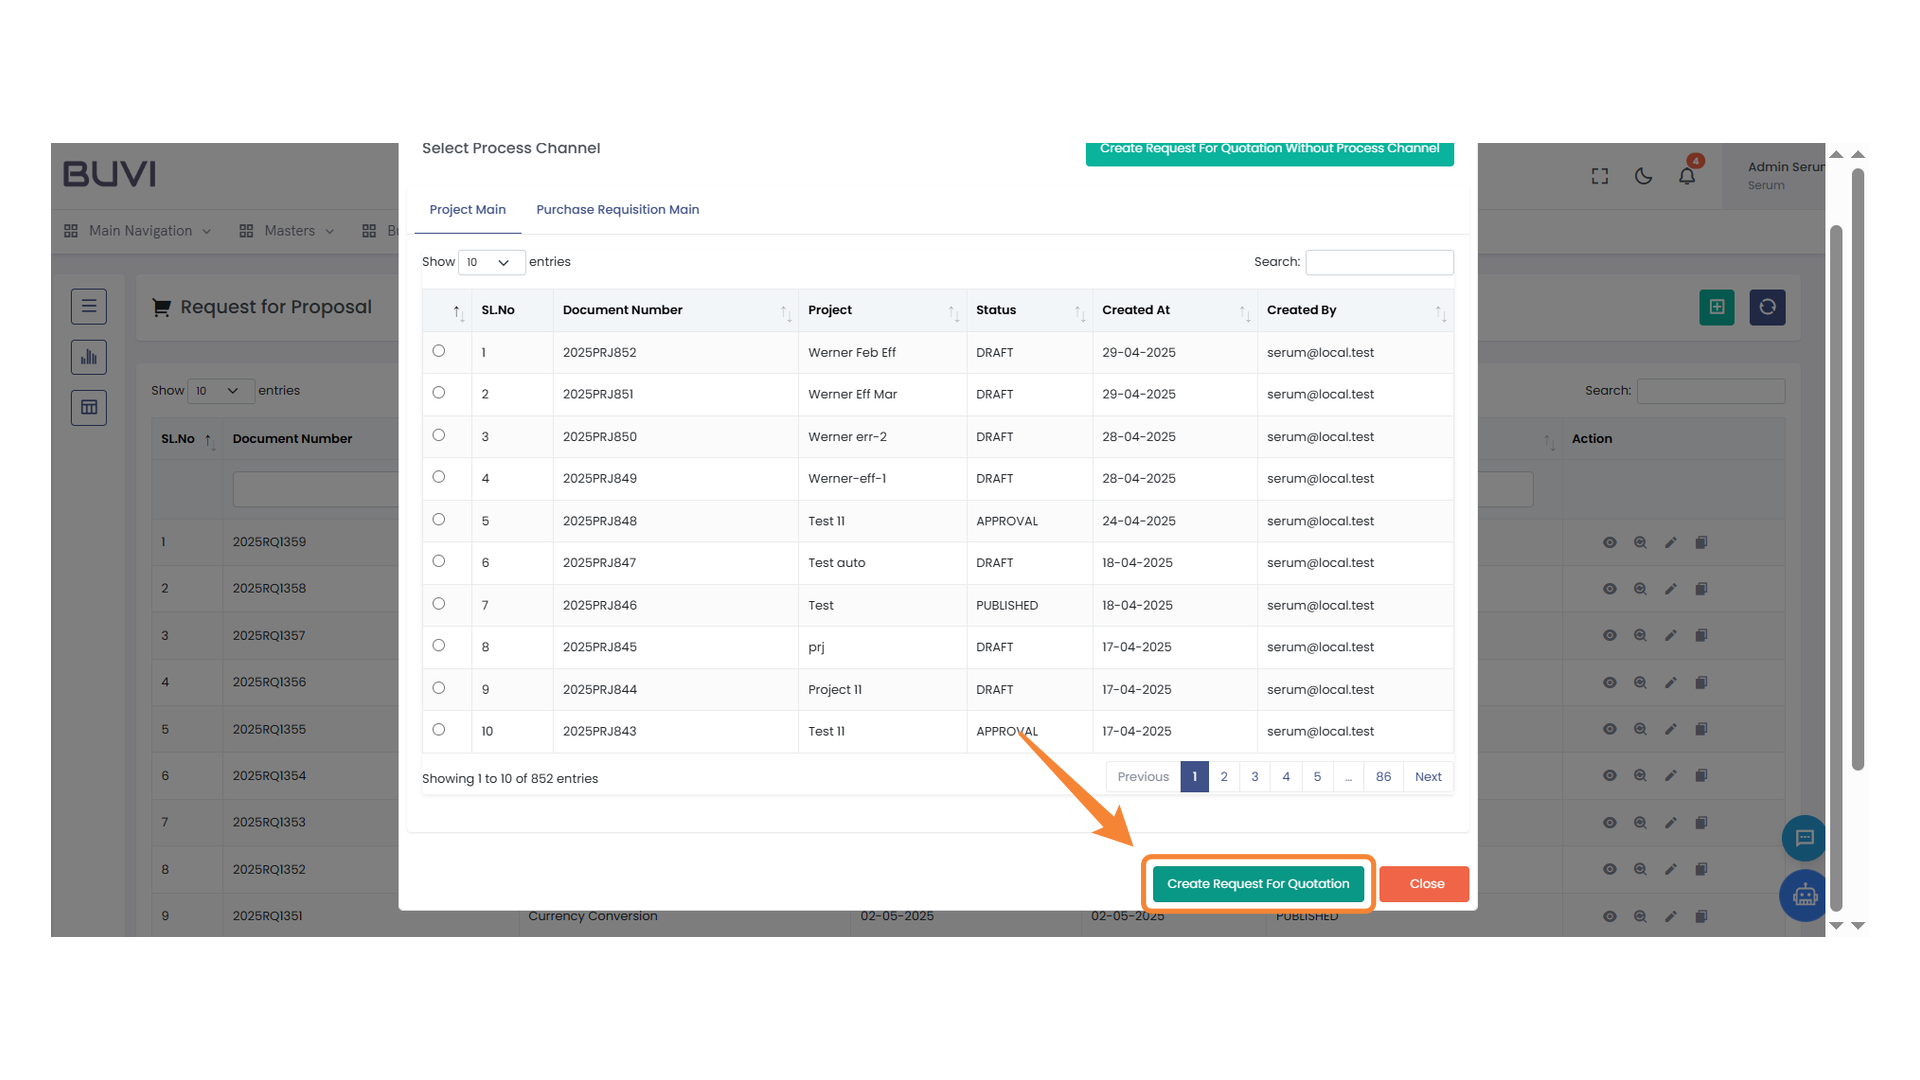Open the chat bubble icon at bottom right
1920x1080 pixels.
(x=1804, y=838)
